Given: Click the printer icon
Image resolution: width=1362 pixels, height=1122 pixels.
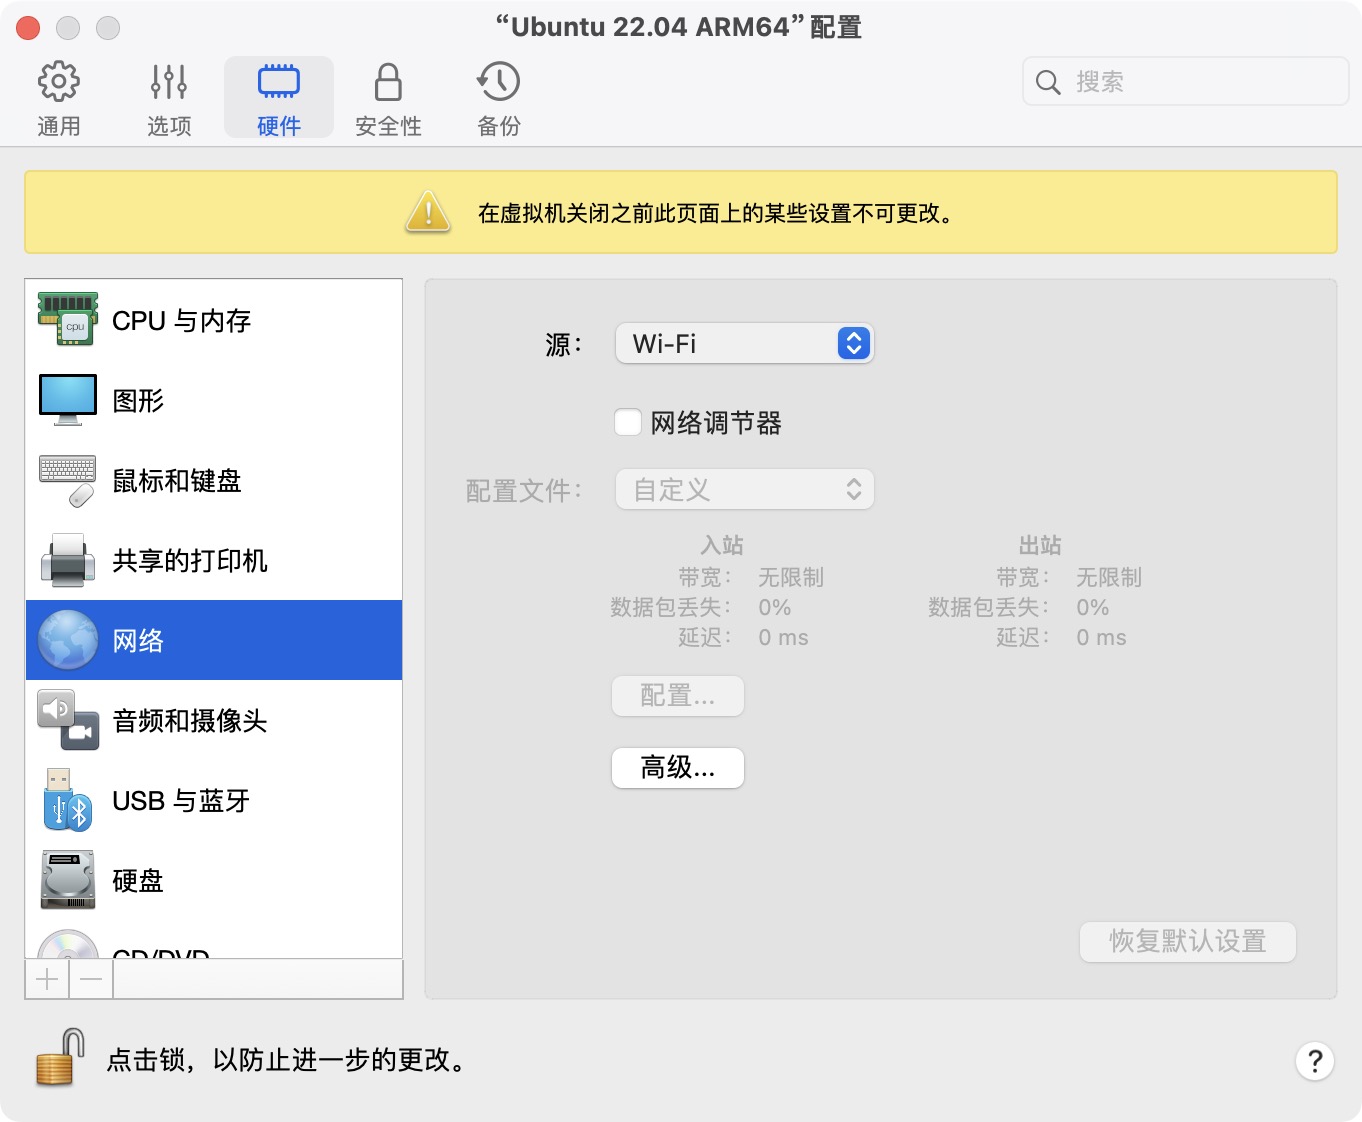Looking at the screenshot, I should 68,560.
